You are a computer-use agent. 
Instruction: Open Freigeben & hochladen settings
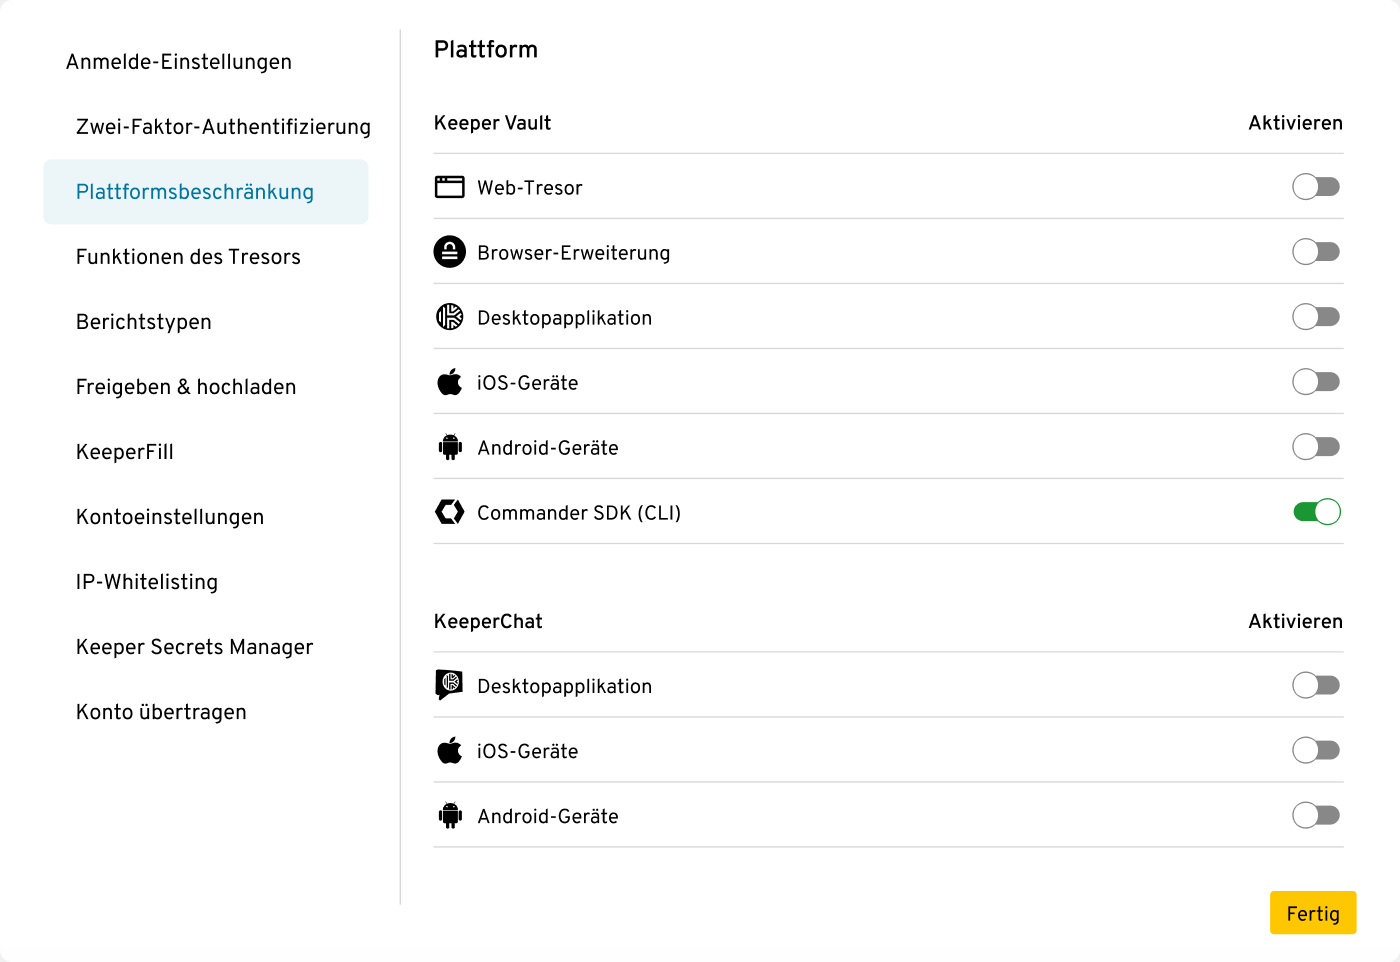pyautogui.click(x=186, y=387)
